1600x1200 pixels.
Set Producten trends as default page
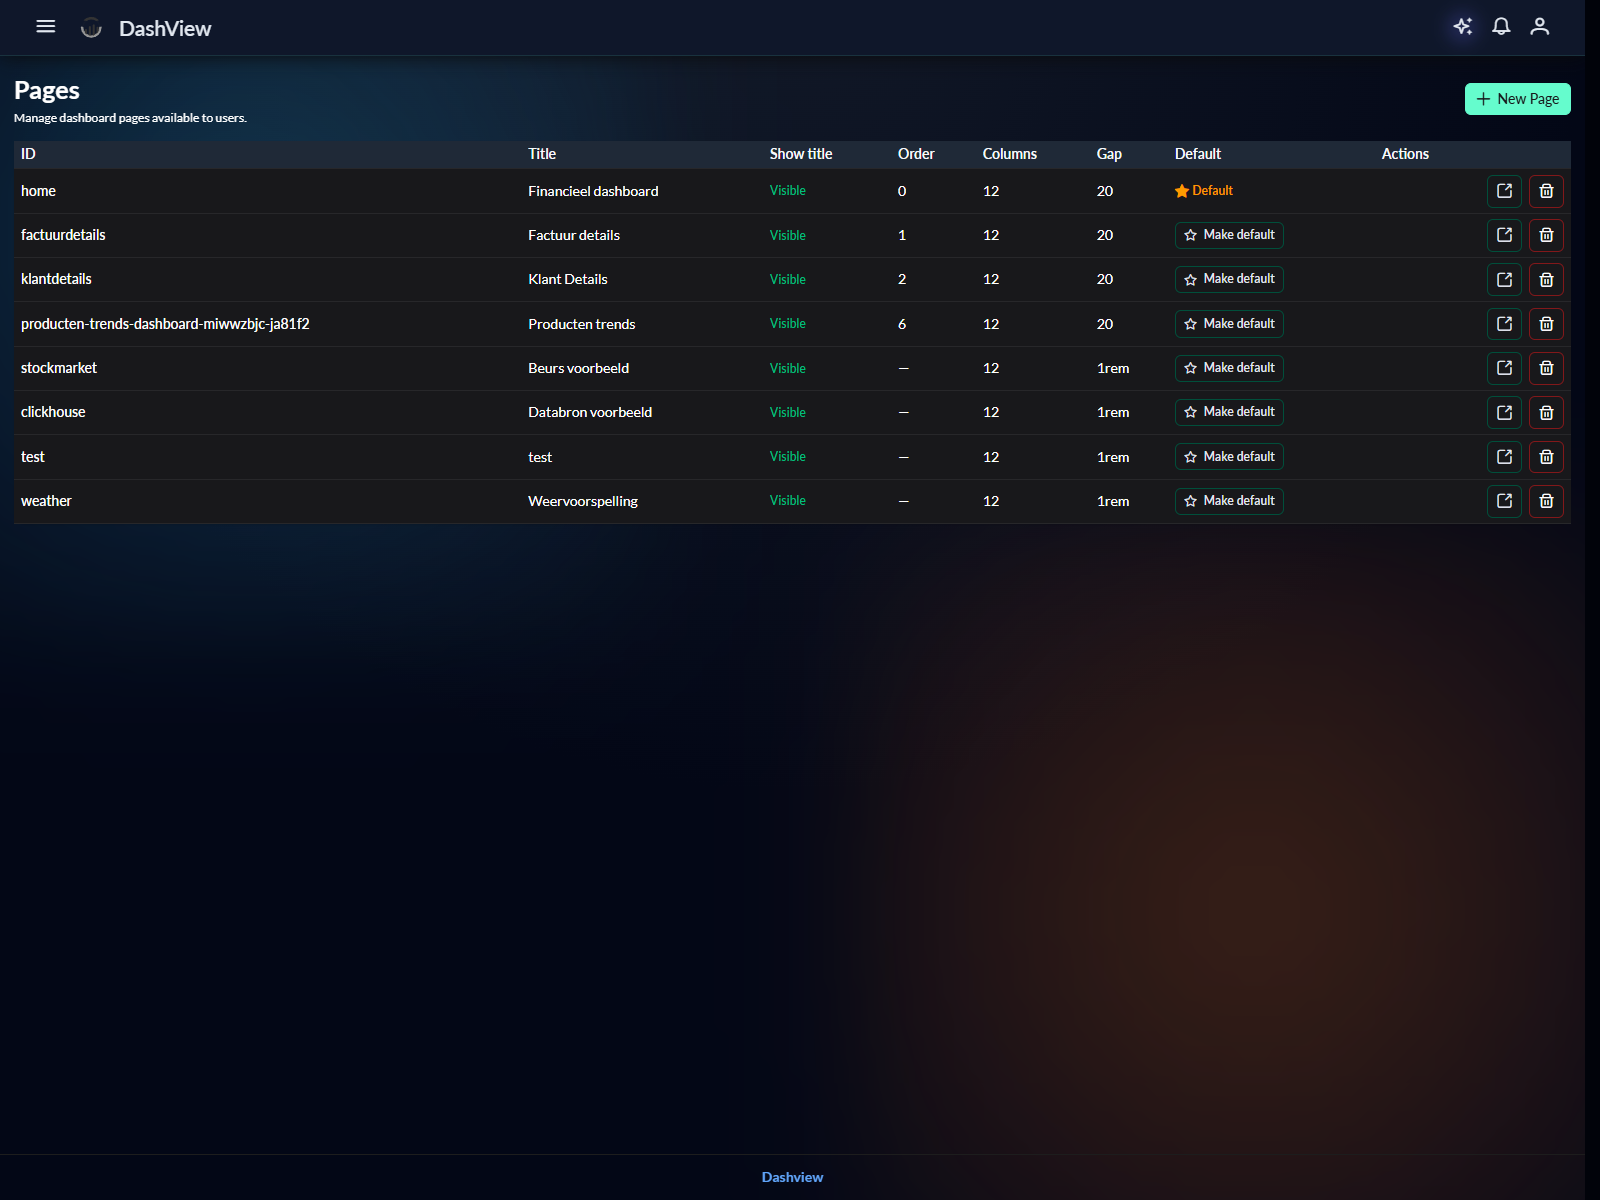1229,324
